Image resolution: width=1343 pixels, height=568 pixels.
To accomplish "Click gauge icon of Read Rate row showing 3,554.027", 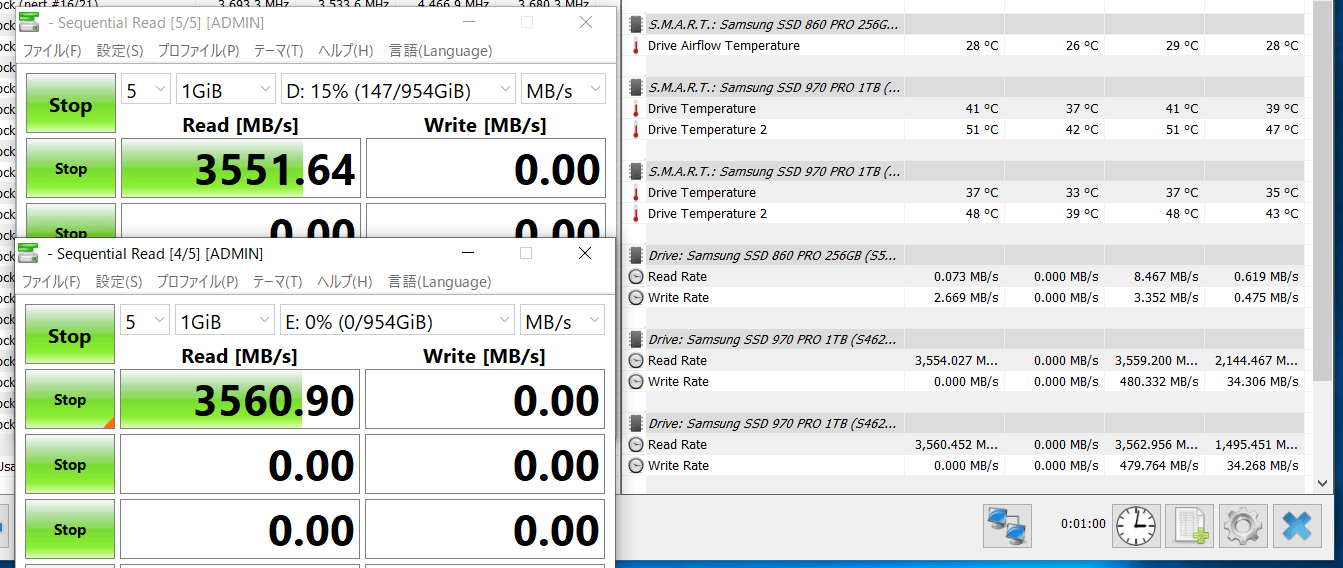I will [636, 361].
